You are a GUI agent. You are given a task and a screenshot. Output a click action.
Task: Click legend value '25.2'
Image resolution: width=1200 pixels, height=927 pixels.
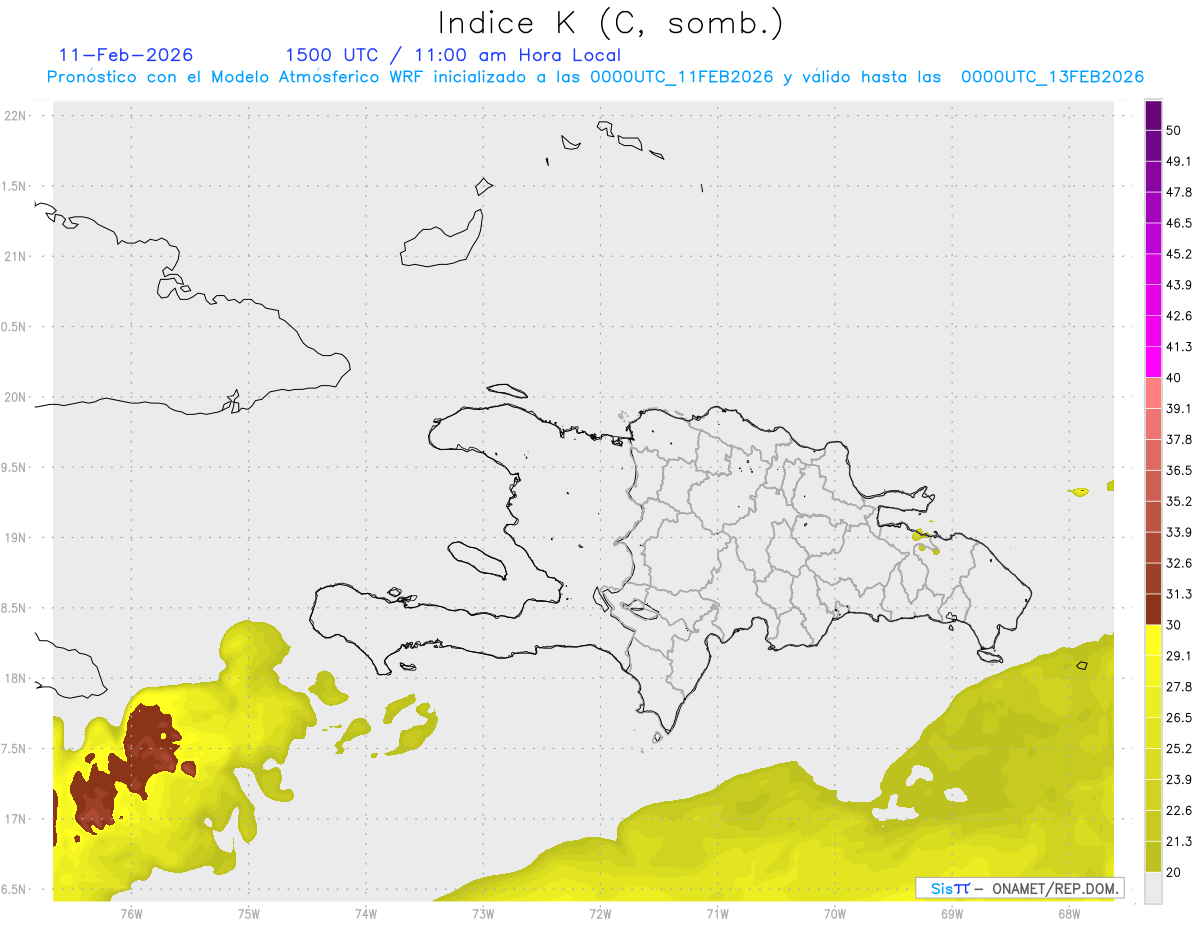1179,748
